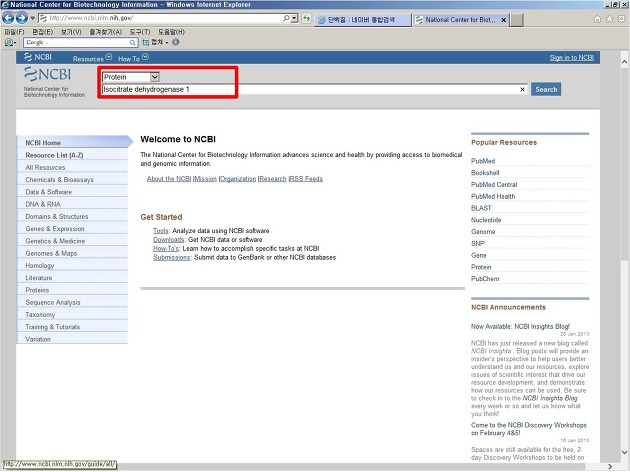Expand the How To dropdown in header
This screenshot has width=630, height=472.
click(x=133, y=58)
